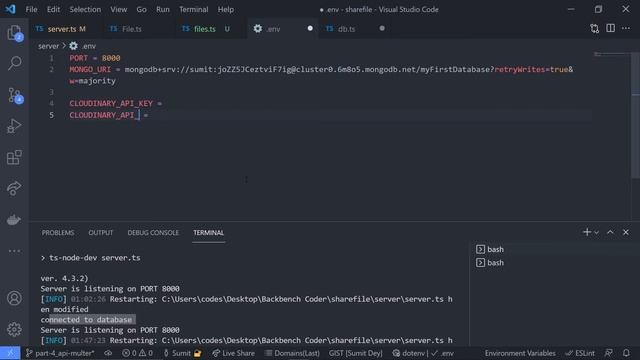Screen dimensions: 640x360
Task: Click unsaved dot on .env tab
Action: tap(310, 28)
